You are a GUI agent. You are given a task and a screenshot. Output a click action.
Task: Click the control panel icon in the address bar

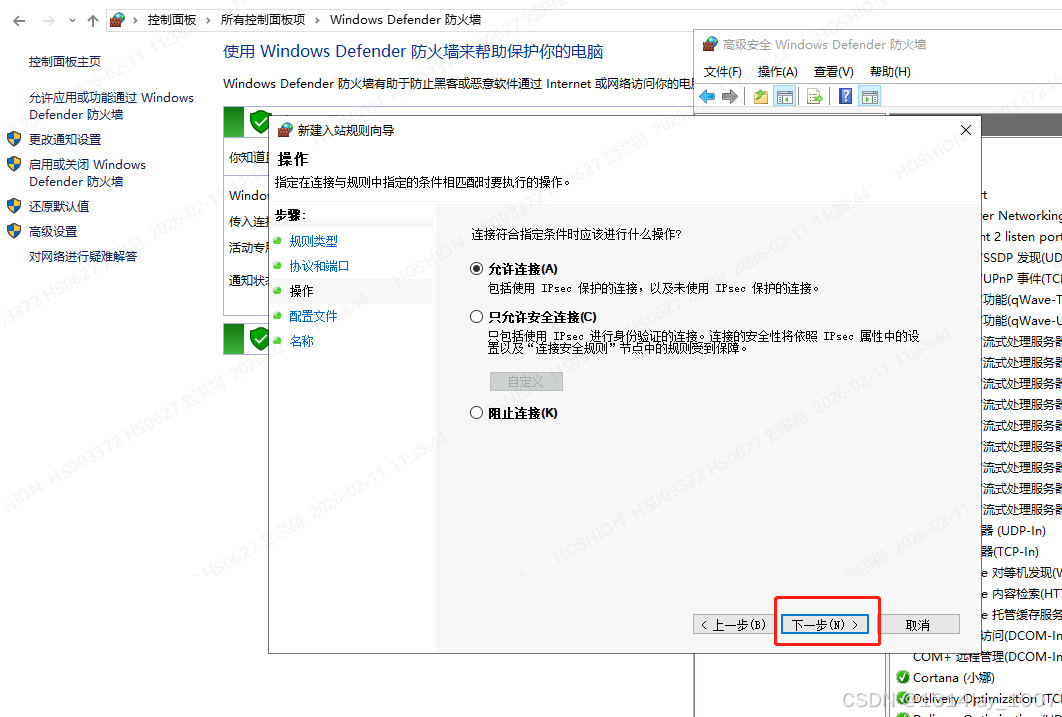pyautogui.click(x=117, y=20)
